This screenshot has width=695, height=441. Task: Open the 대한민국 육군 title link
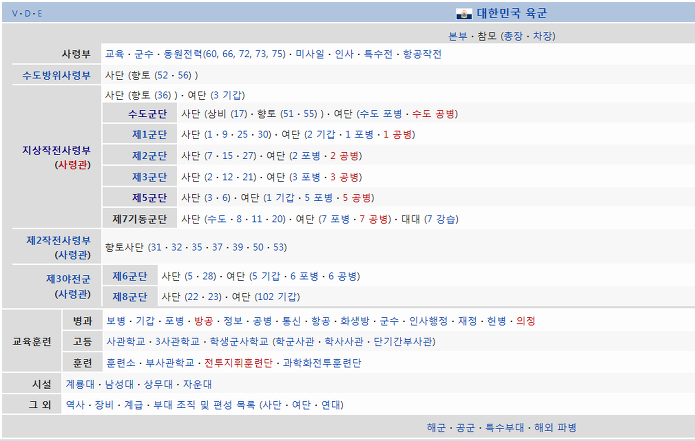click(511, 13)
